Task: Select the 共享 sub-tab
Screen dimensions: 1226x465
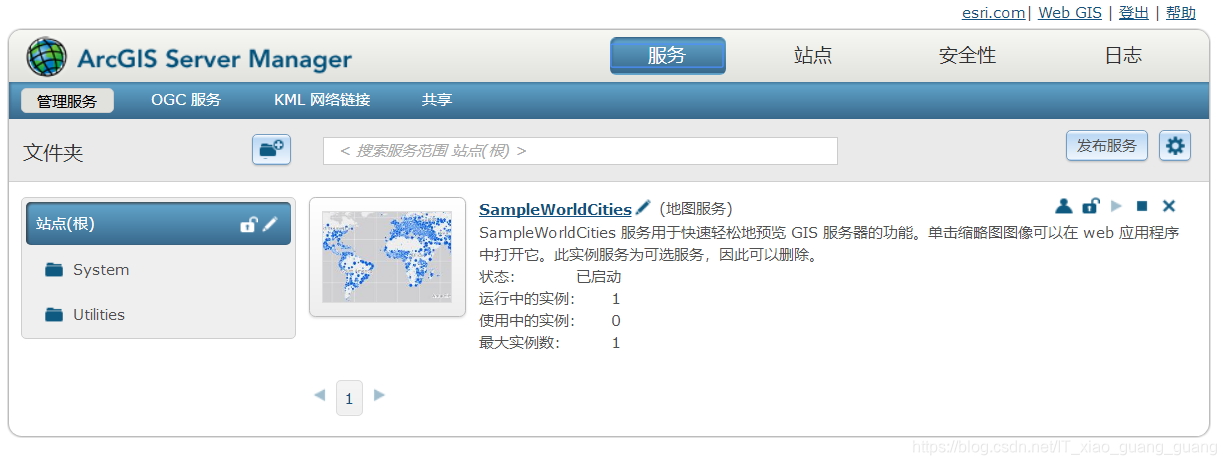Action: pos(437,100)
